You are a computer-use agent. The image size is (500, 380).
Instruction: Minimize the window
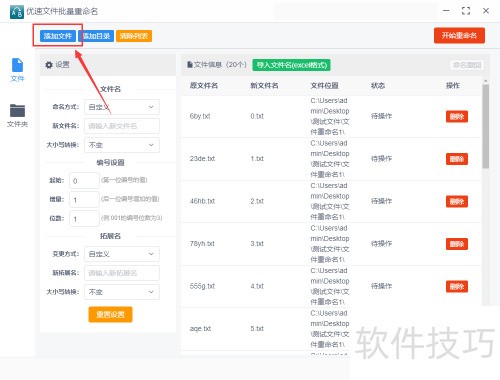point(446,11)
